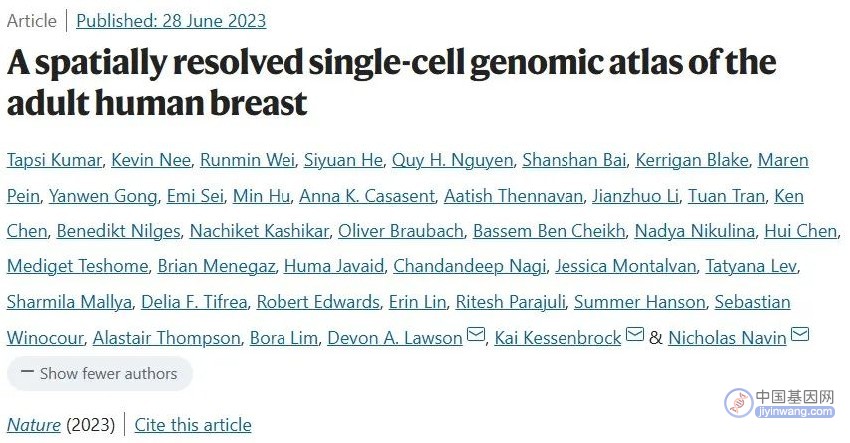Click Cite this article link
Viewport: 850px width, 443px height.
pyautogui.click(x=193, y=425)
